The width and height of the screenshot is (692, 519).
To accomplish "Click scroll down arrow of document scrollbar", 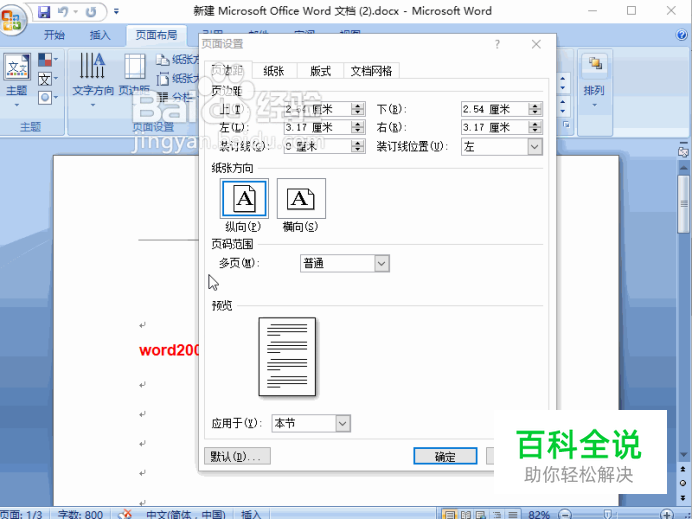I will (x=684, y=454).
